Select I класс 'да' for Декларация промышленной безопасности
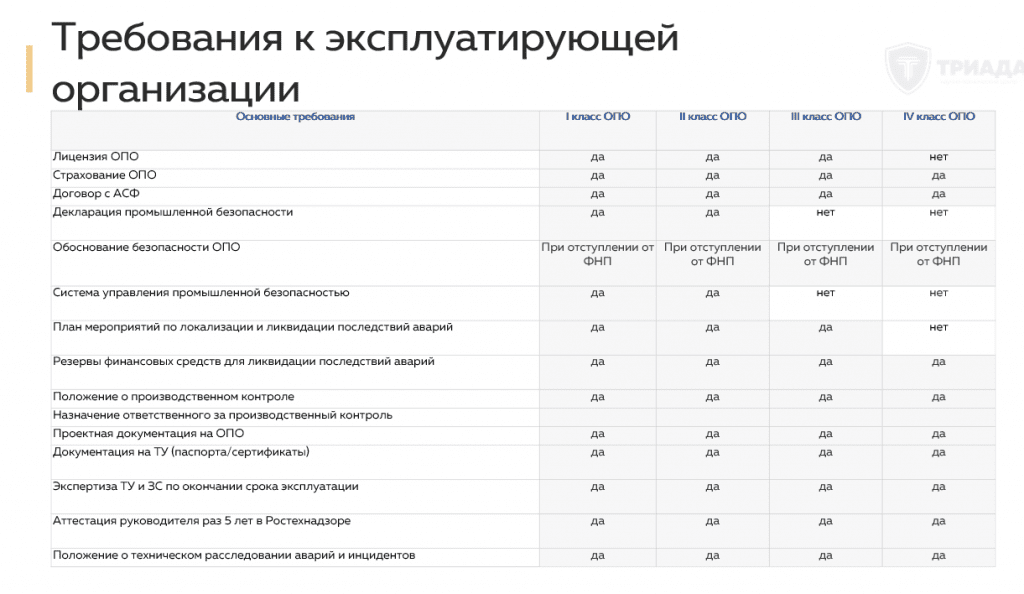1024x594 pixels. (x=598, y=213)
